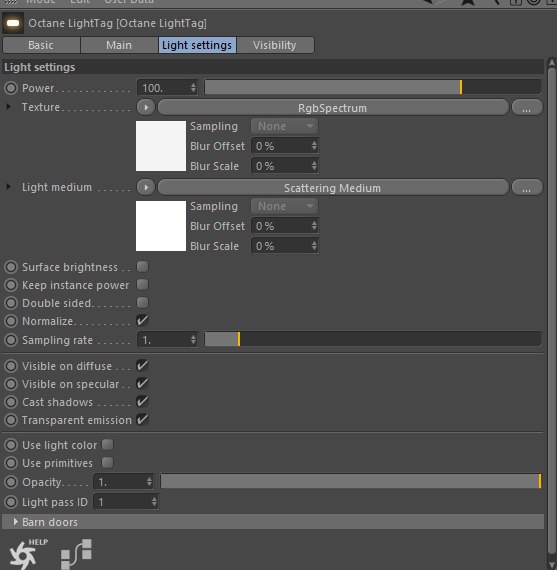The image size is (557, 570).
Task: Toggle the animation dot beside Opacity
Action: (11, 482)
